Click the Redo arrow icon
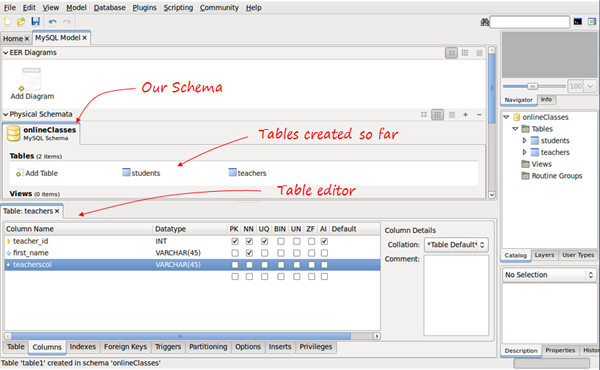 click(x=67, y=22)
